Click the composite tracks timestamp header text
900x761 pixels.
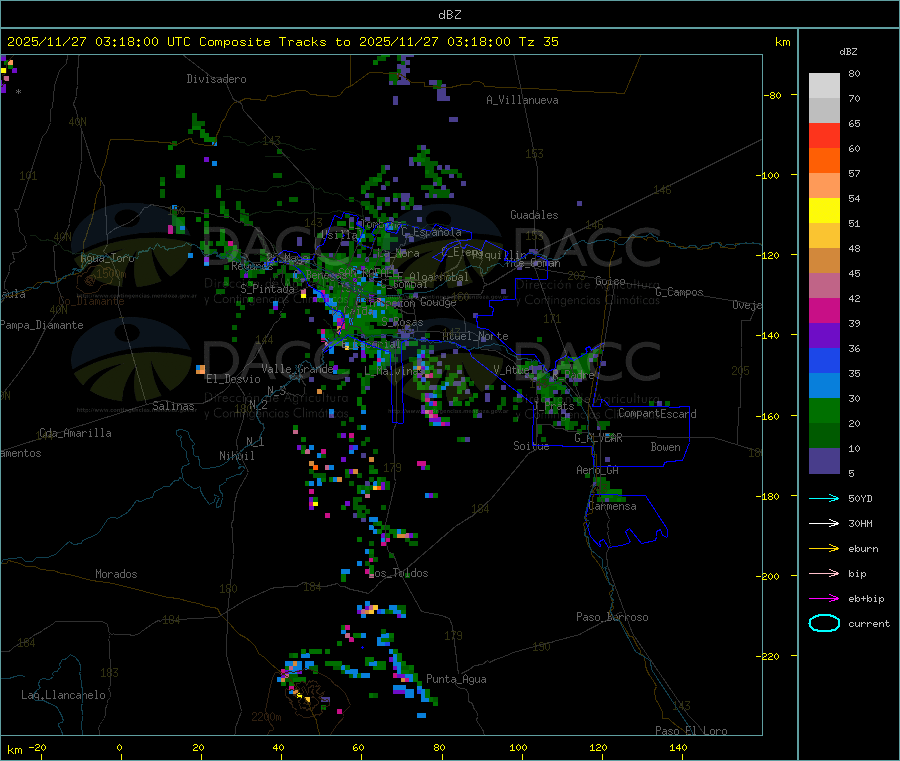pos(282,42)
